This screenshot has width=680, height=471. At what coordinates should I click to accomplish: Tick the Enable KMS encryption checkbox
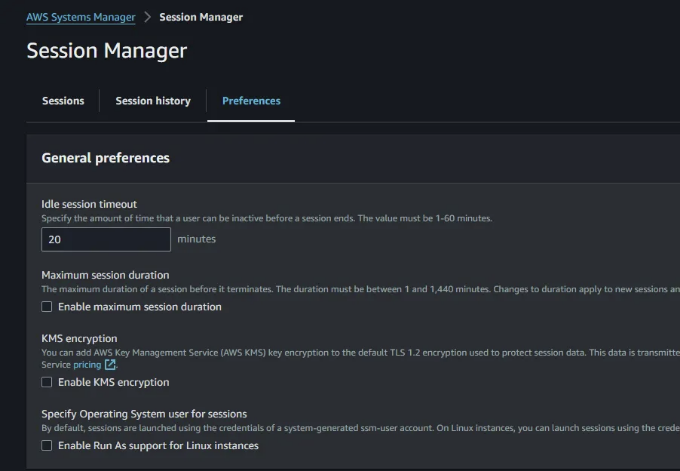tap(47, 382)
